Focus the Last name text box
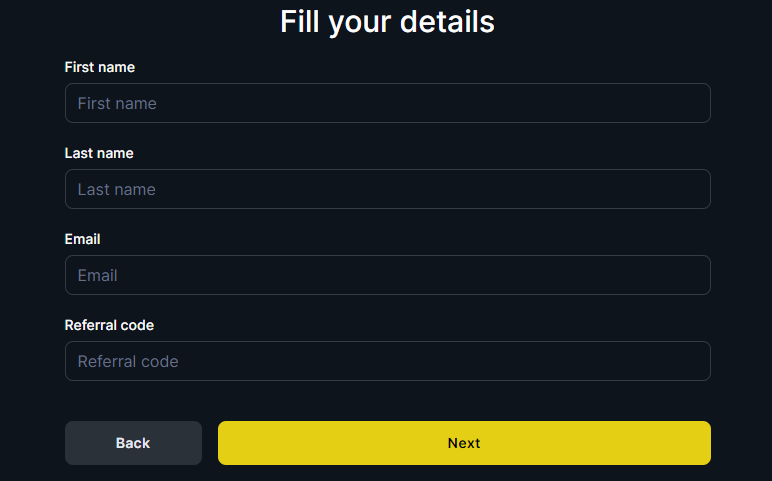Viewport: 772px width, 481px height. pos(387,189)
